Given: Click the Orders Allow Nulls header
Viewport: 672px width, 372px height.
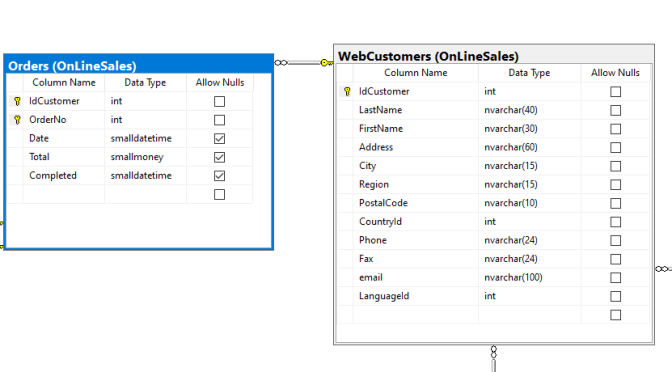Looking at the screenshot, I should click(220, 82).
